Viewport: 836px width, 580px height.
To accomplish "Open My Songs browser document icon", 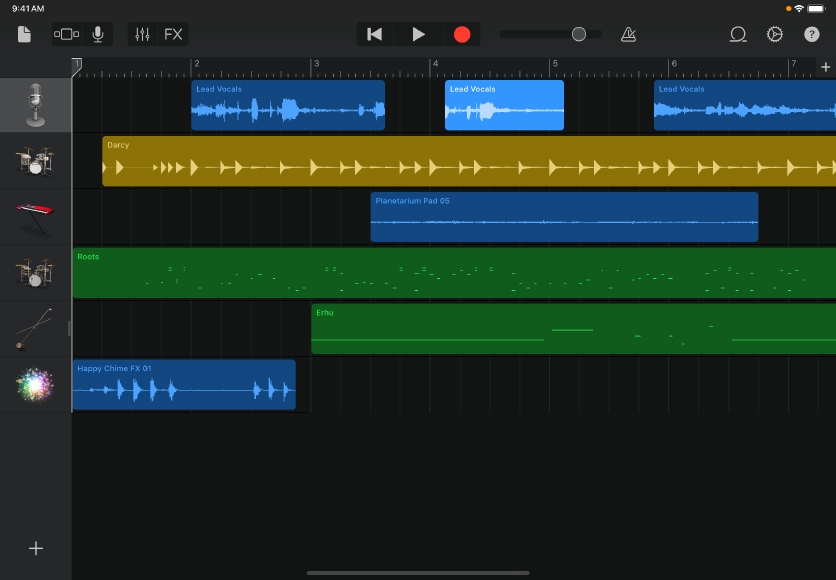I will (x=24, y=34).
